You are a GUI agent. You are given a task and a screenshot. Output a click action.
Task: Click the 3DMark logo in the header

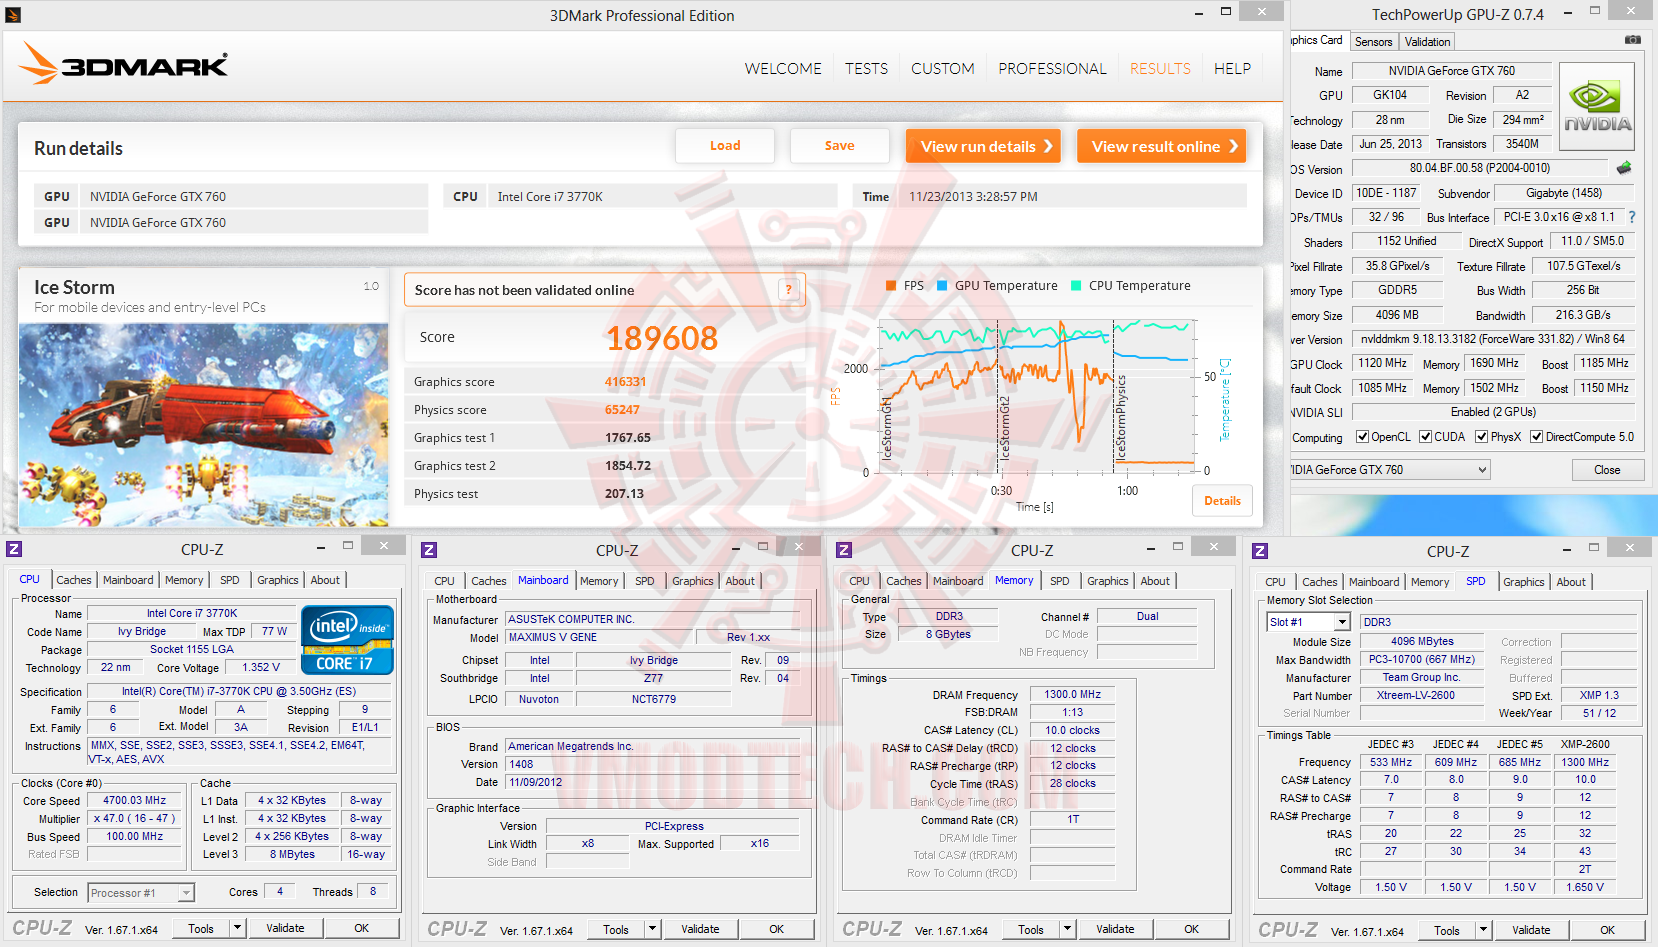[123, 64]
